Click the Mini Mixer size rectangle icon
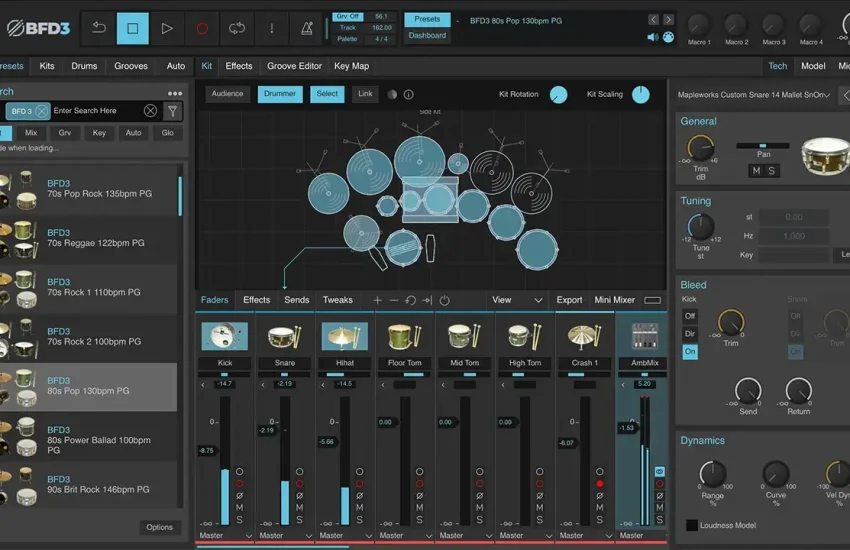850x550 pixels. (x=652, y=300)
